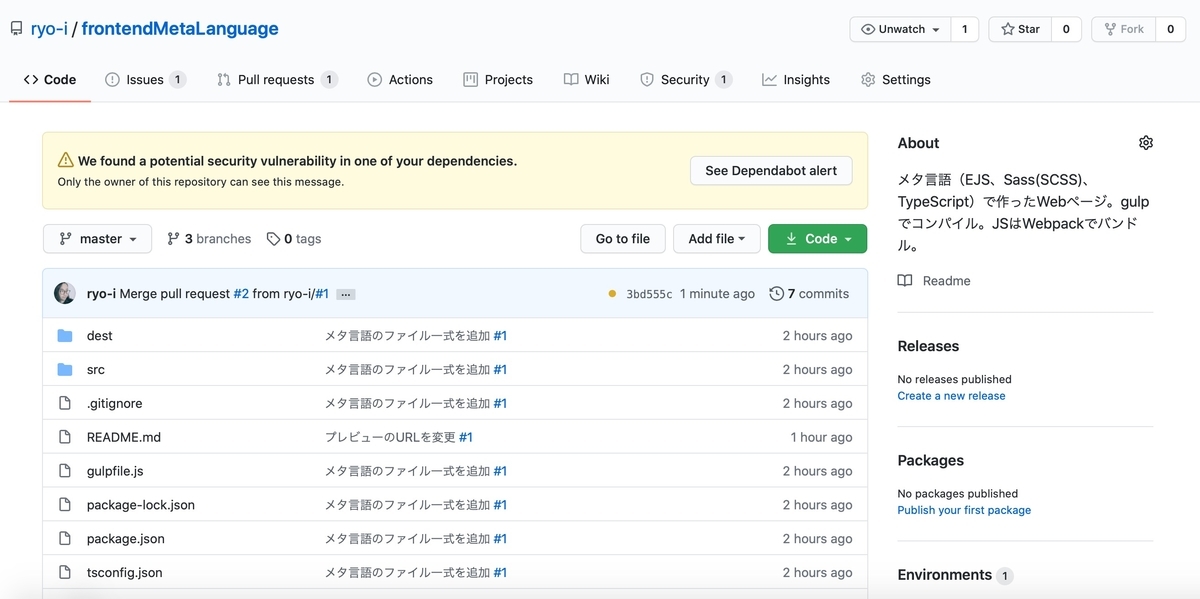Star this repository

pyautogui.click(x=1020, y=29)
